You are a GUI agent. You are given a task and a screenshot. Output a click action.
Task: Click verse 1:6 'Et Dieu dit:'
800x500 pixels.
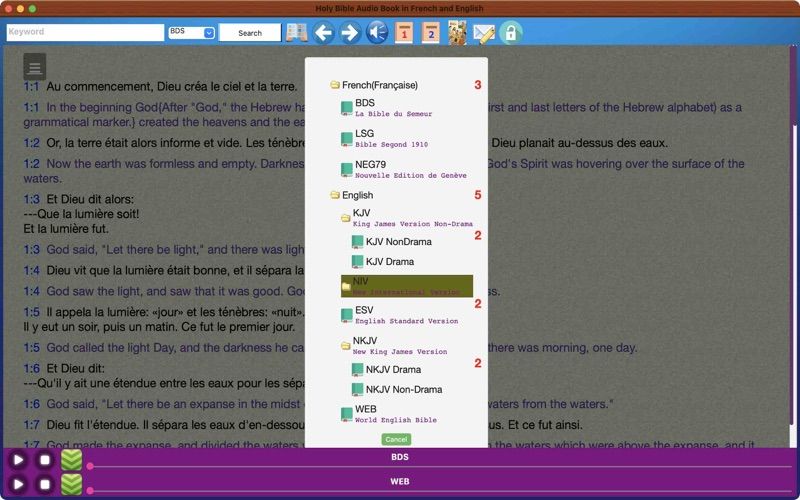click(76, 368)
